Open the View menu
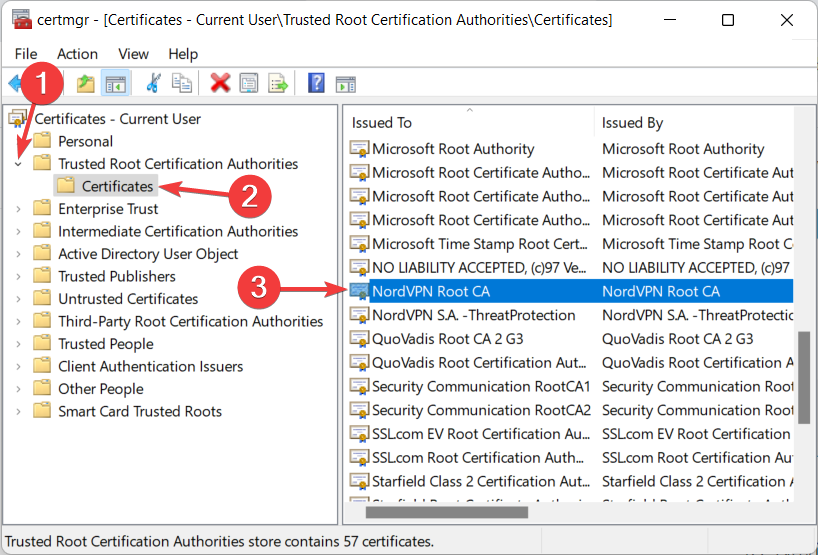Image resolution: width=818 pixels, height=555 pixels. coord(133,54)
